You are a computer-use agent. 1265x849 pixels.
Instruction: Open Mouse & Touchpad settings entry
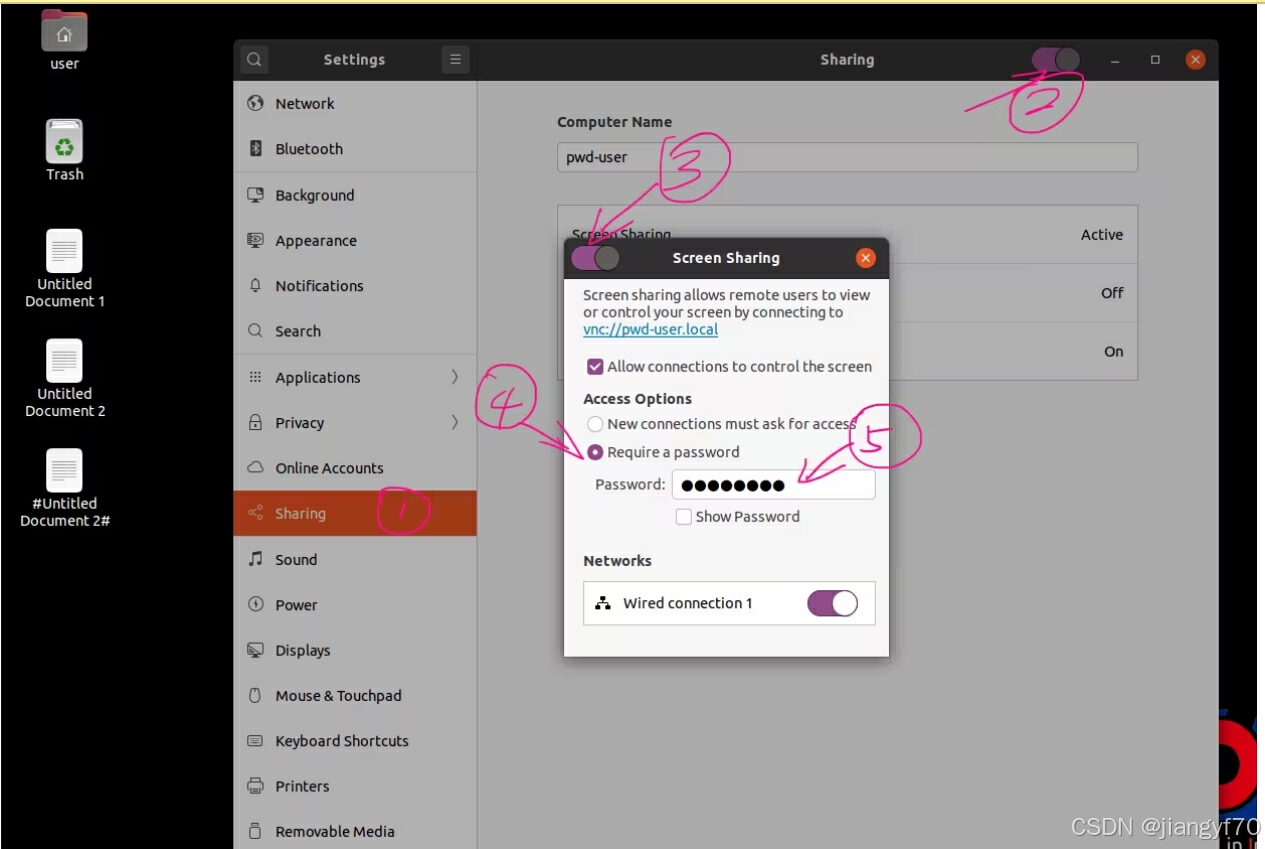[355, 695]
